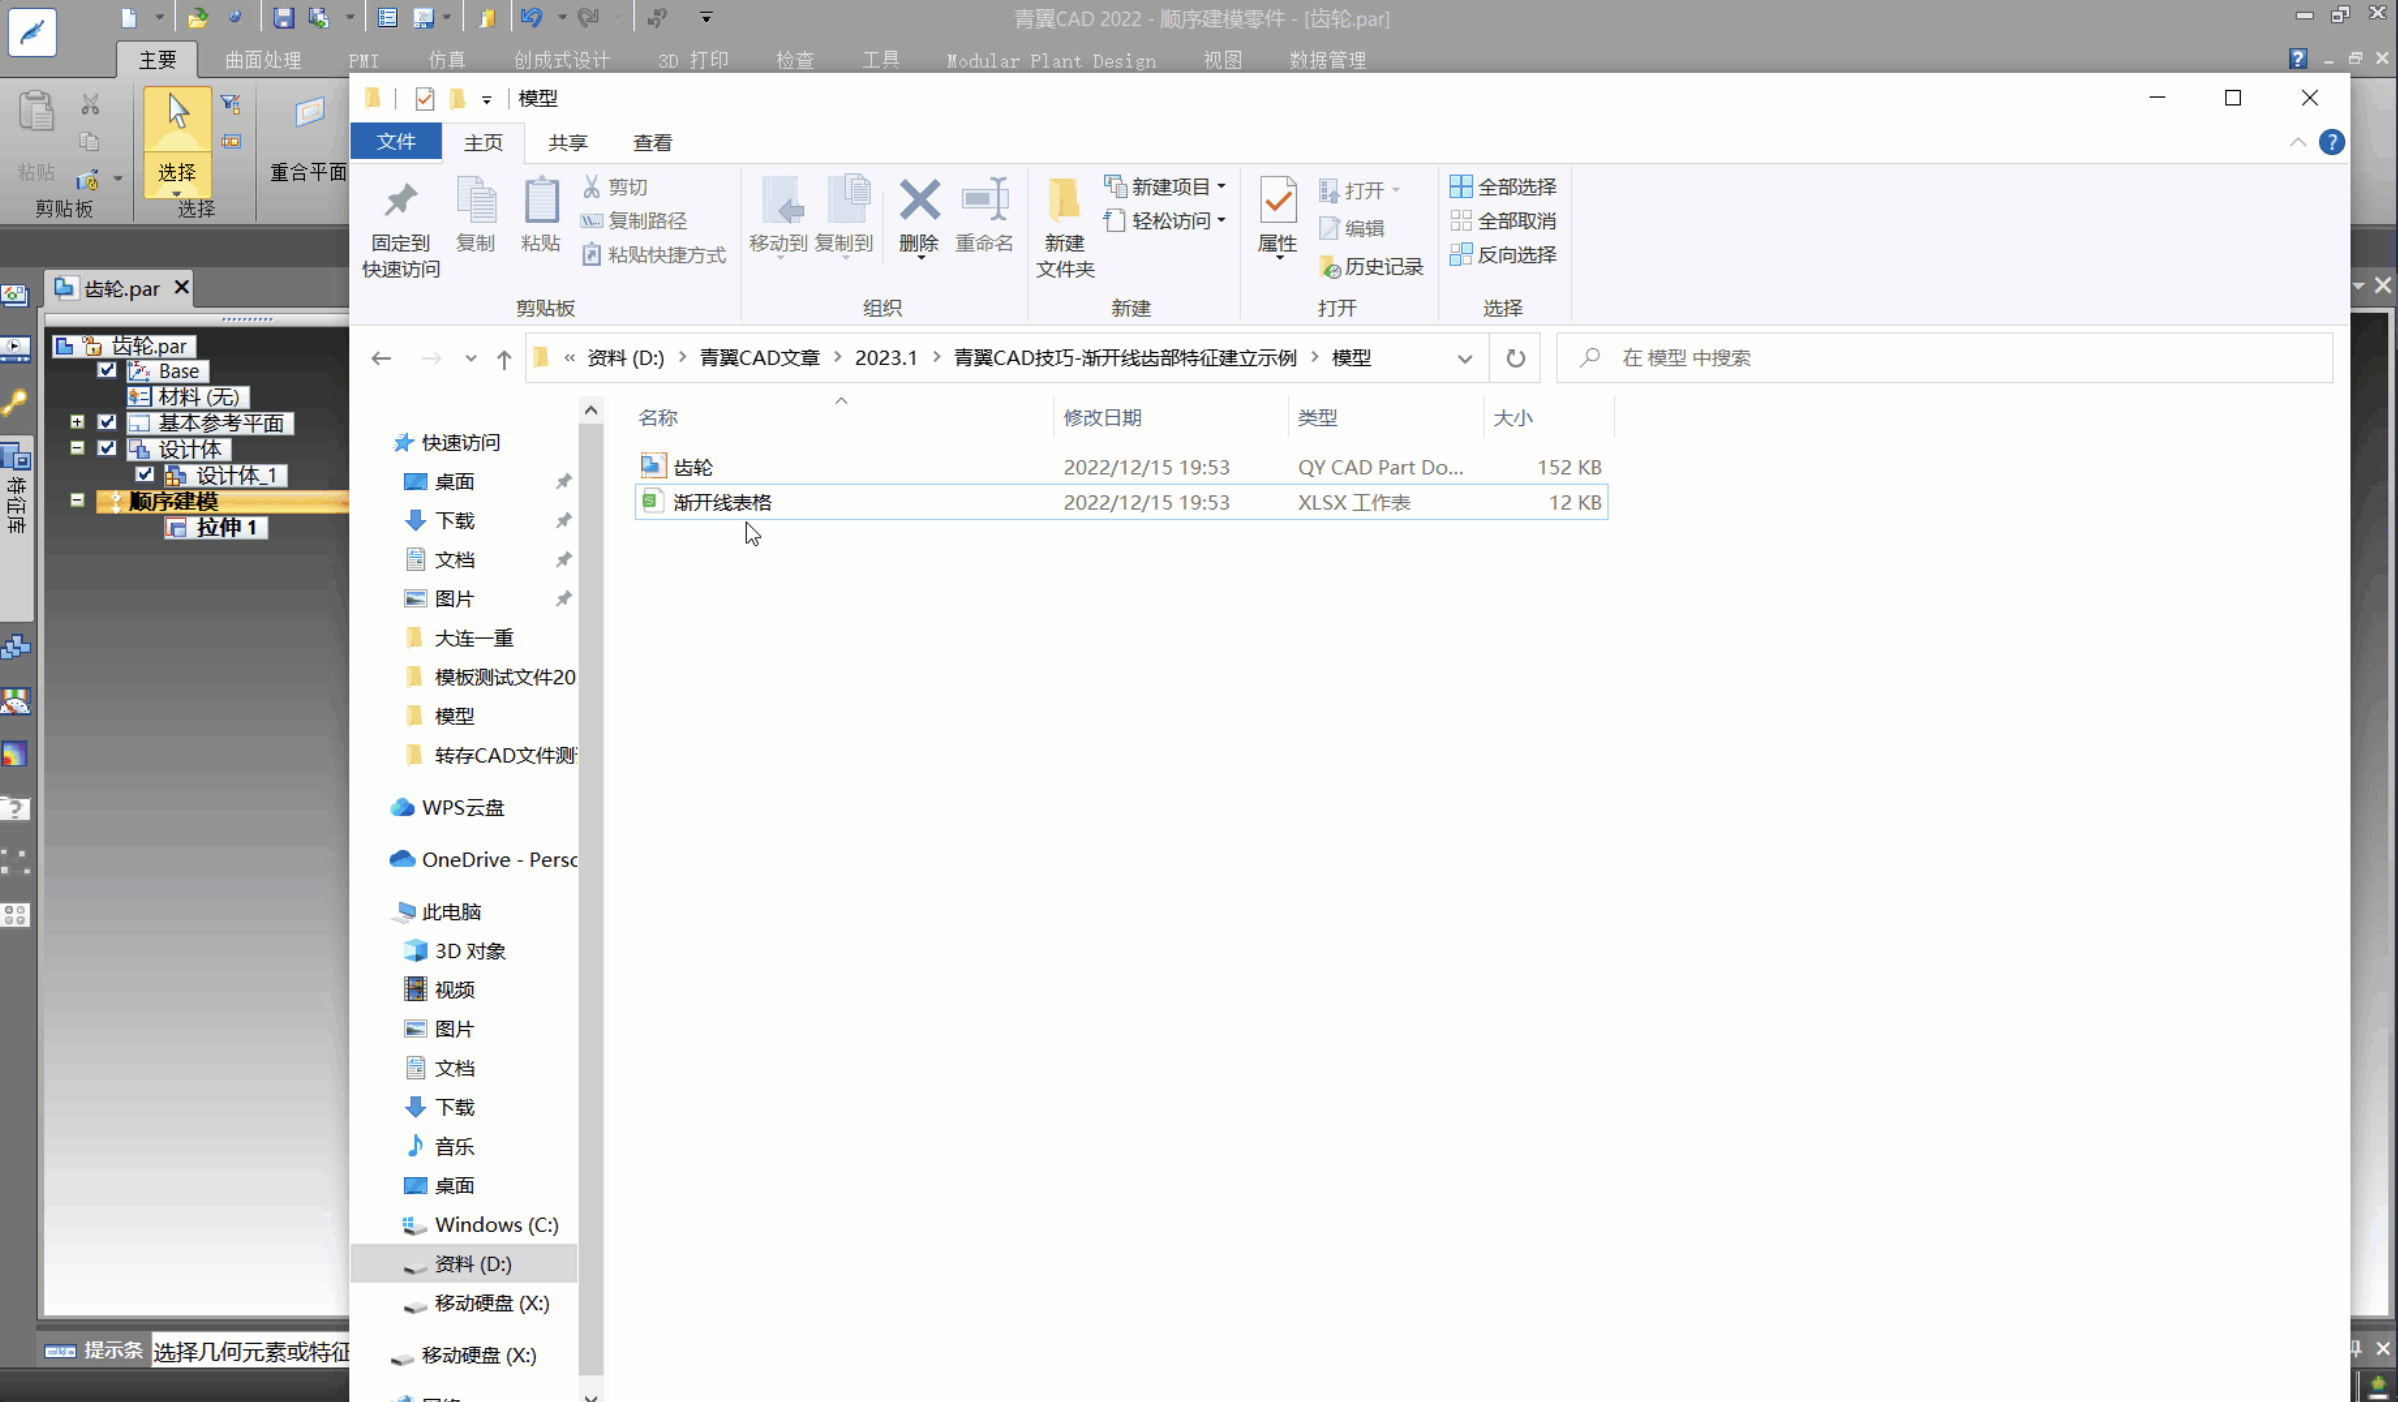The image size is (2398, 1402).
Task: Click the CAD application logo button
Action: point(32,32)
